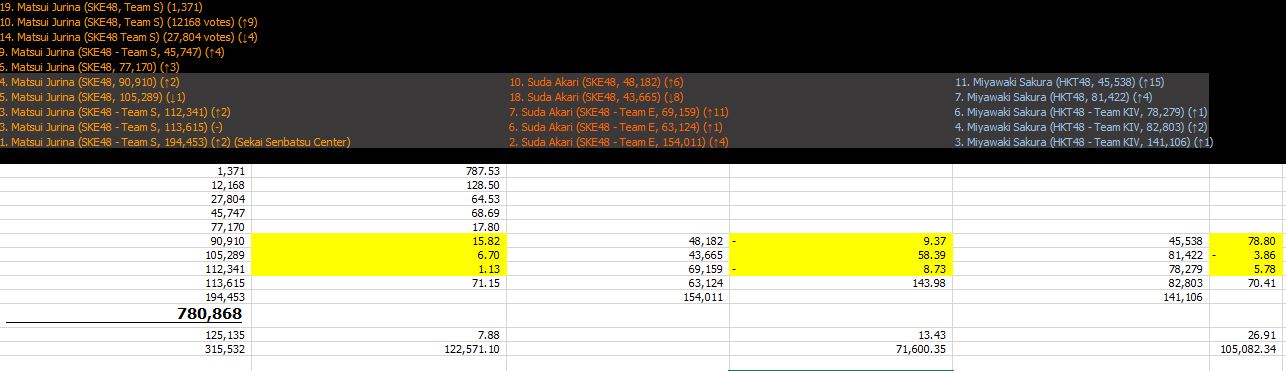Screen dimensions: 1286x371
Task: Click the Matsui Jurina 113,615 entry
Action: 112,127
